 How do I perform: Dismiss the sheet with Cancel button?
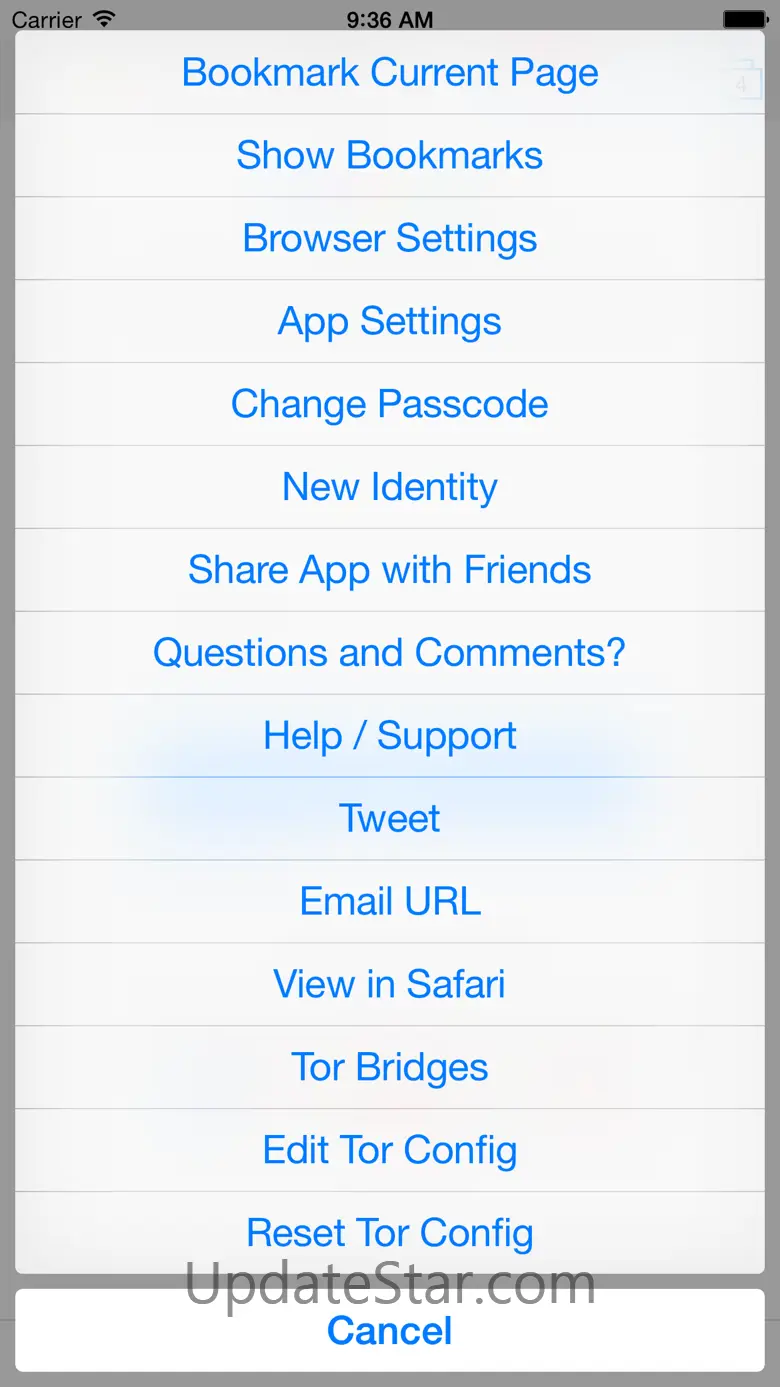pos(390,1330)
